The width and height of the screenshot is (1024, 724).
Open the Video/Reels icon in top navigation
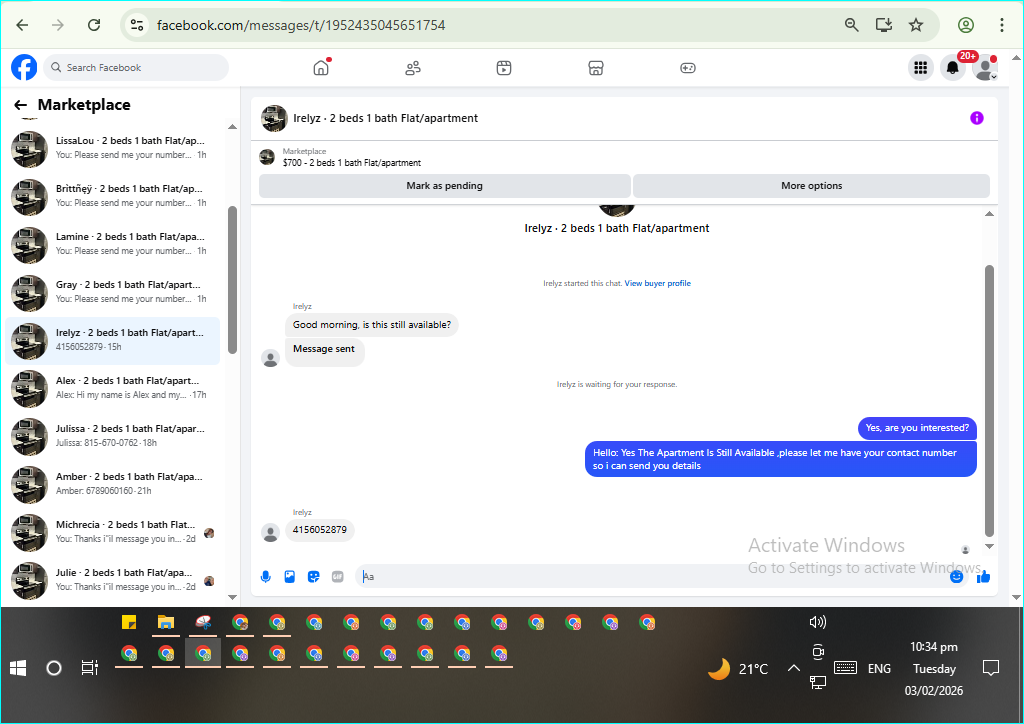click(x=504, y=68)
